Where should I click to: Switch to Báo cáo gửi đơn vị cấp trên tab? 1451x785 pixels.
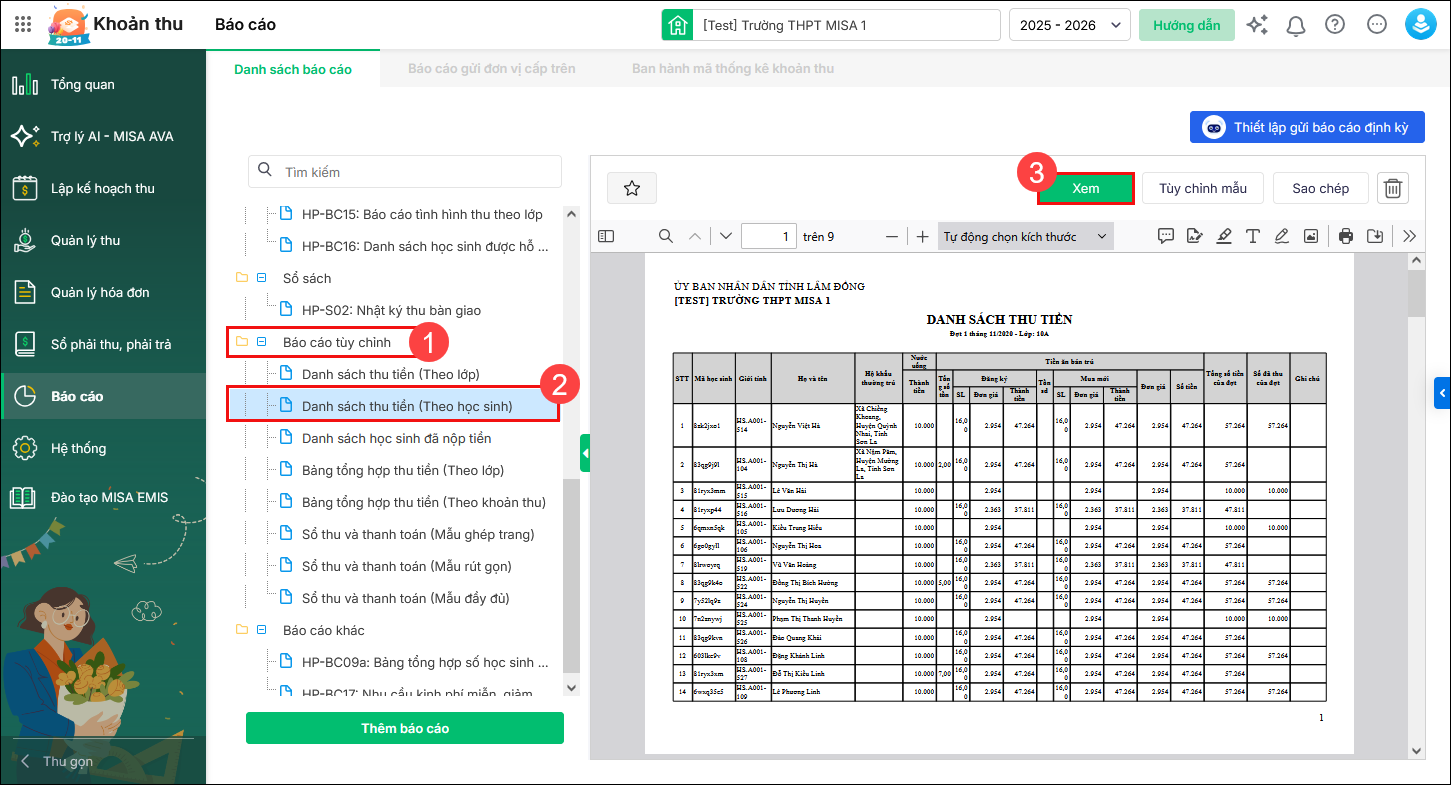tap(491, 69)
